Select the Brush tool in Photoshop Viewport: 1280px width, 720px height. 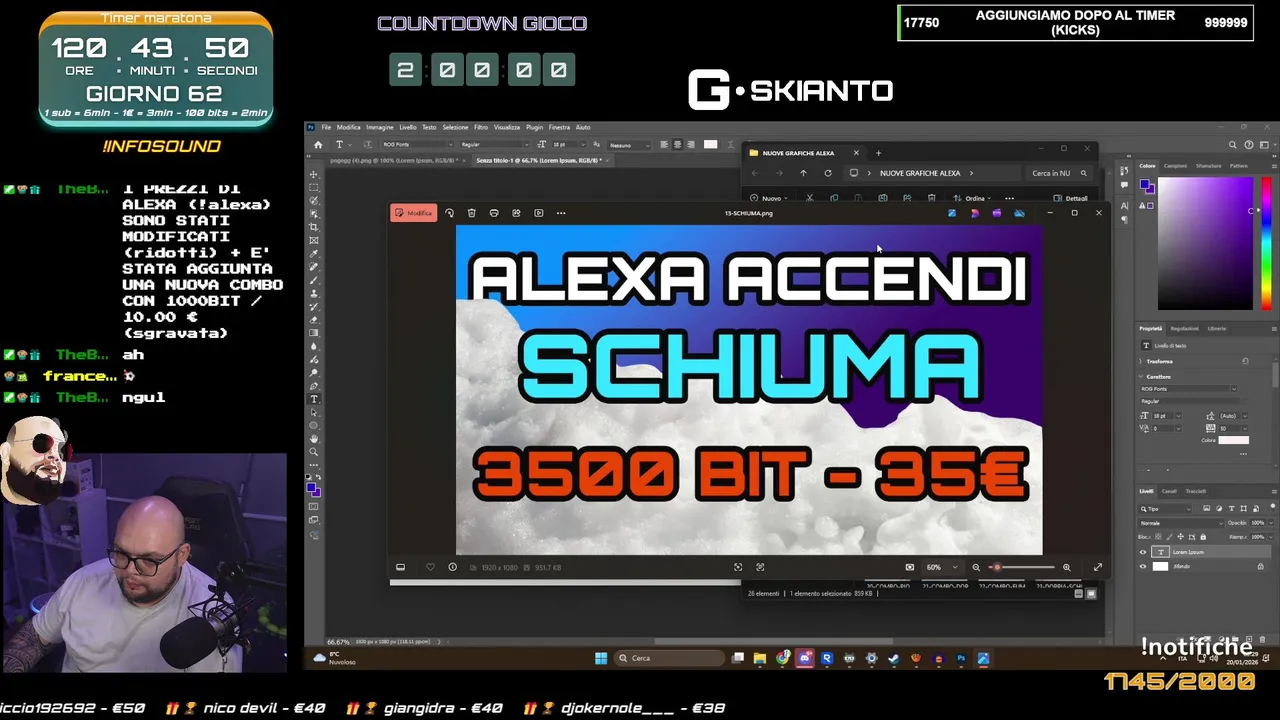pyautogui.click(x=314, y=280)
